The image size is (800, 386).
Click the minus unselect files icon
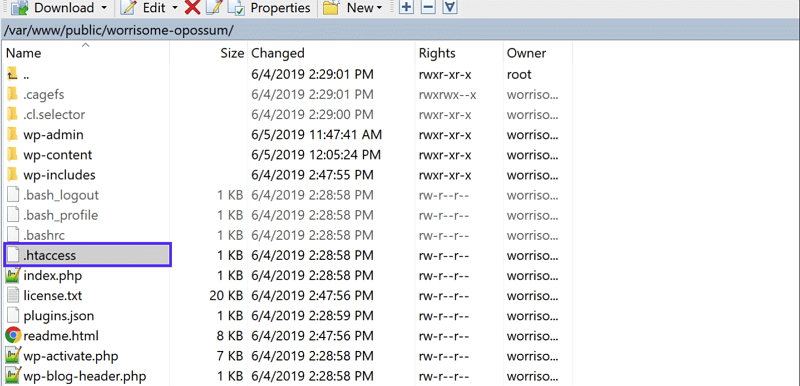click(x=429, y=8)
